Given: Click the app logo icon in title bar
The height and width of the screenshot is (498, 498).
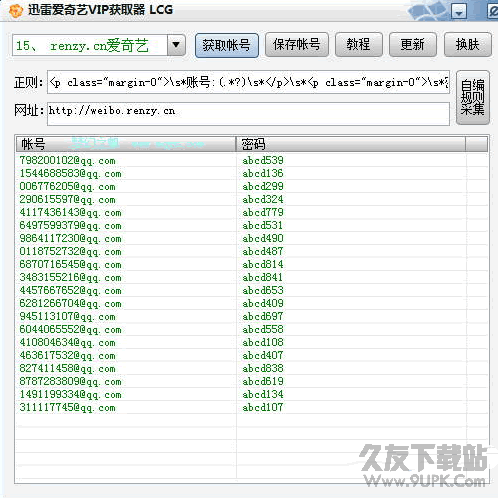Looking at the screenshot, I should click(x=15, y=10).
